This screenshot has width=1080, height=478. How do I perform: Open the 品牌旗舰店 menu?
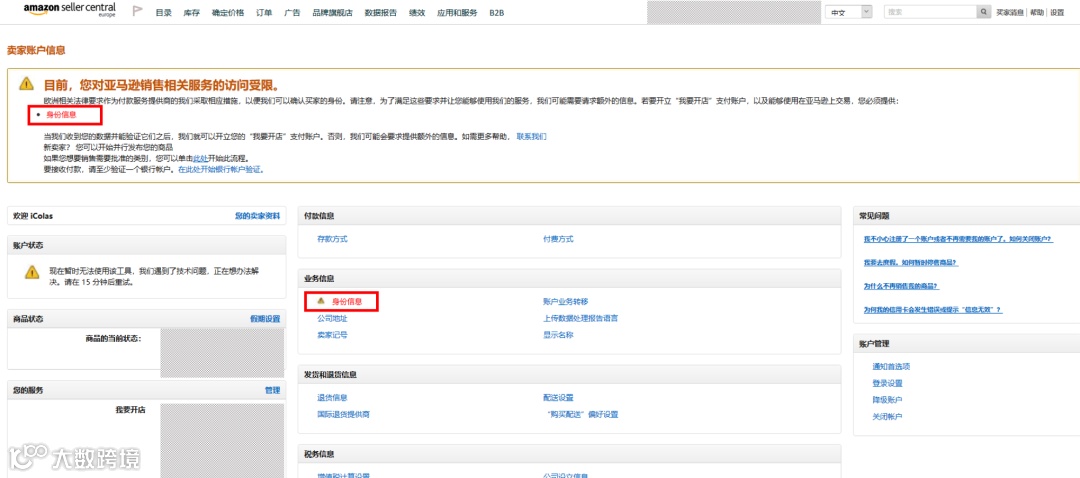point(333,12)
